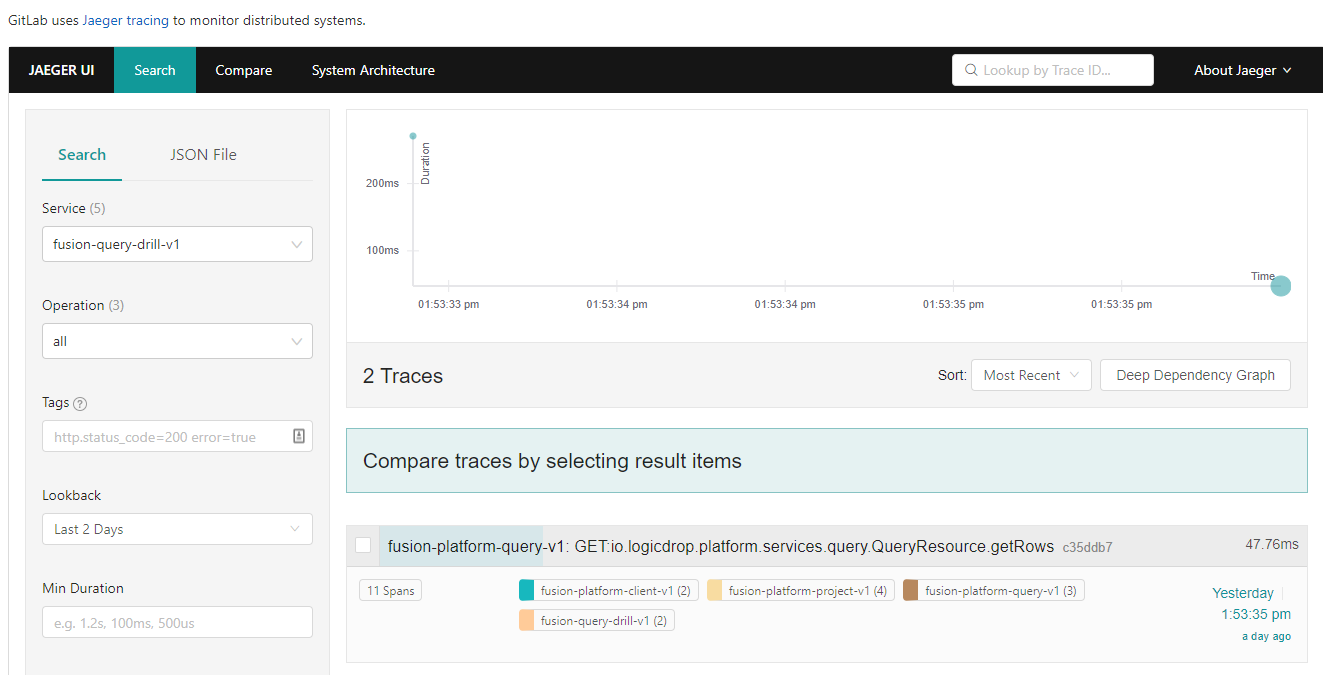This screenshot has height=675, width=1323.
Task: Switch to the JSON File tab
Action: (203, 155)
